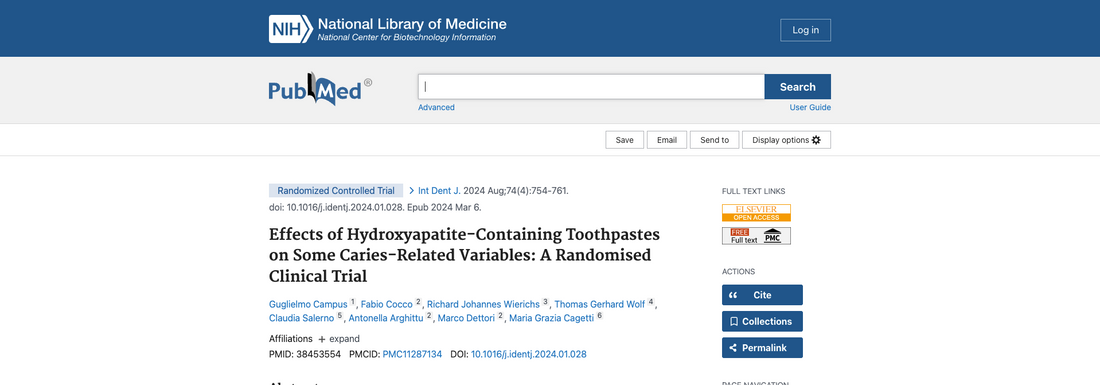Viewport: 1100px width, 385px height.
Task: Open author Claudia Salerno link
Action: (x=301, y=318)
